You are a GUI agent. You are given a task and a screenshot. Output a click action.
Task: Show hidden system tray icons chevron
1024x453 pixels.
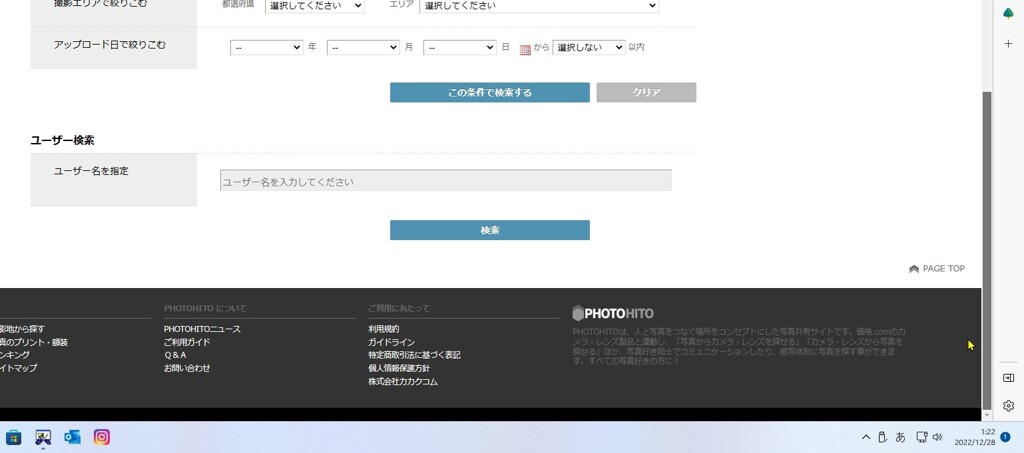[x=866, y=437]
